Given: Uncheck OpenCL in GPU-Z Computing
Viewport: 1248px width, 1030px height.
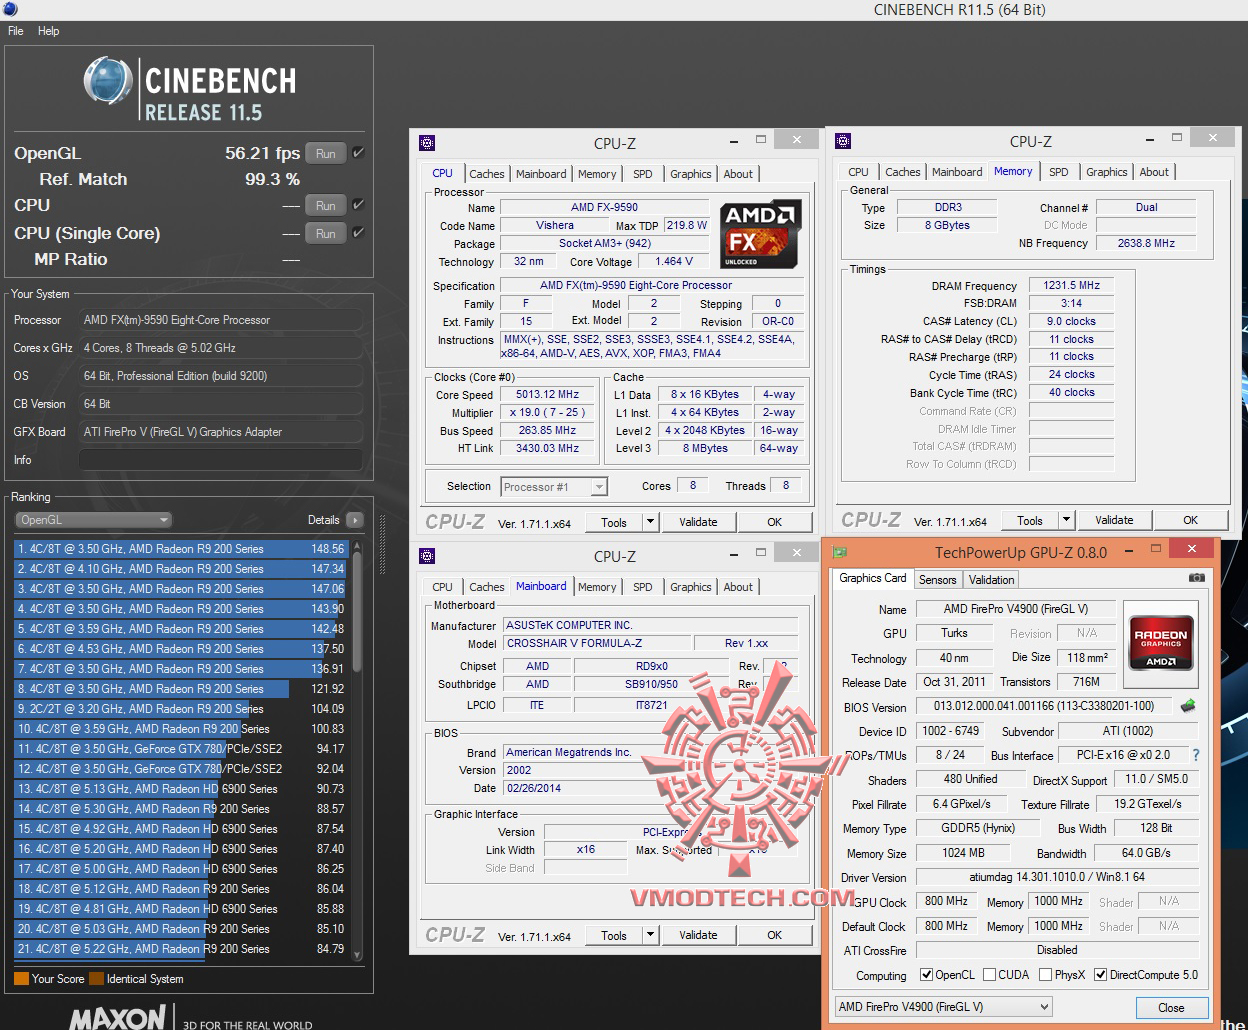Looking at the screenshot, I should coord(926,975).
